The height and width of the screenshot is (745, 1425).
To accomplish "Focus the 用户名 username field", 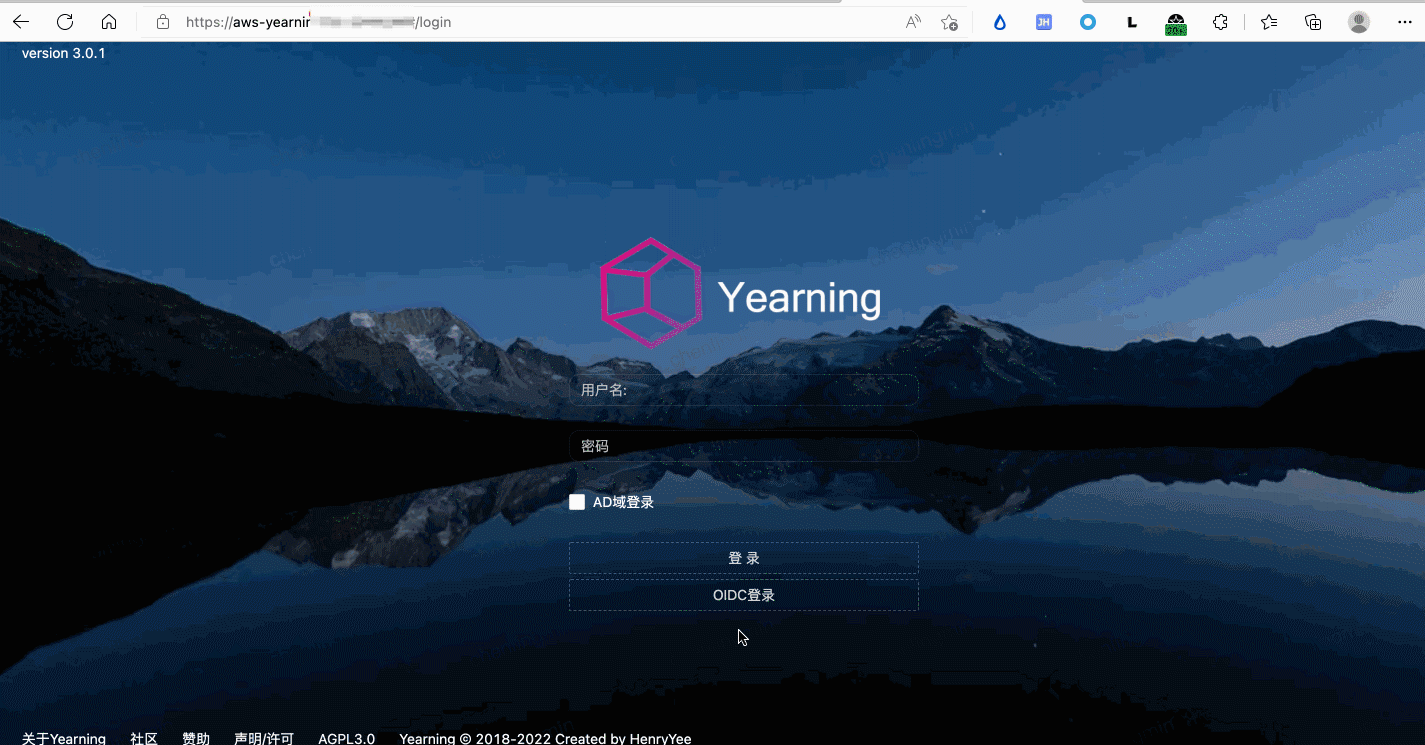I will click(x=743, y=390).
